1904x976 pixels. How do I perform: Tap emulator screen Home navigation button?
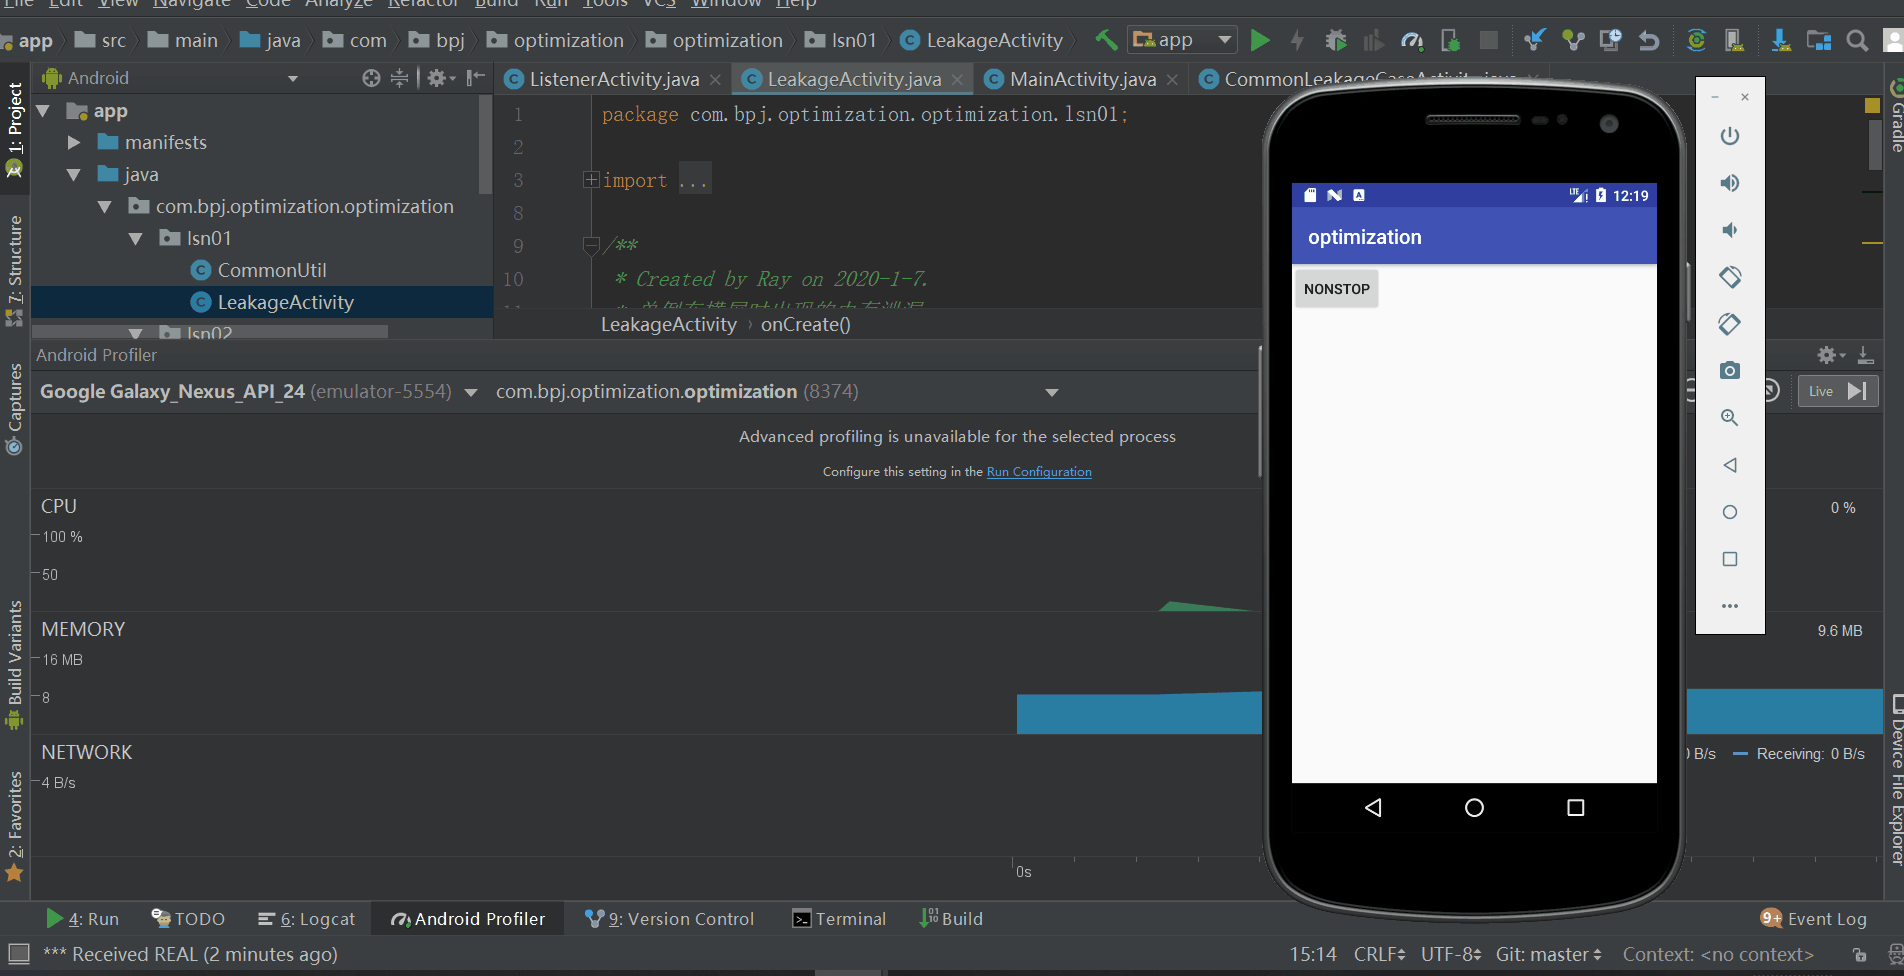tap(1474, 808)
